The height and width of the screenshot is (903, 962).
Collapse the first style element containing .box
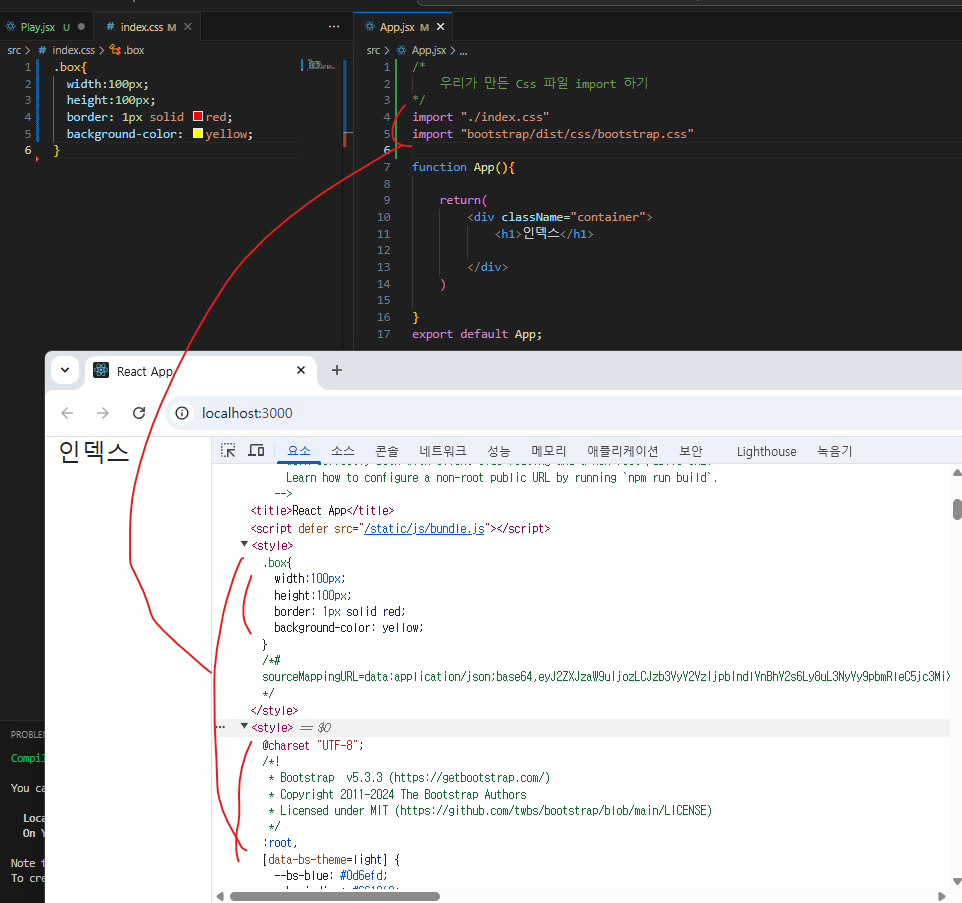244,544
